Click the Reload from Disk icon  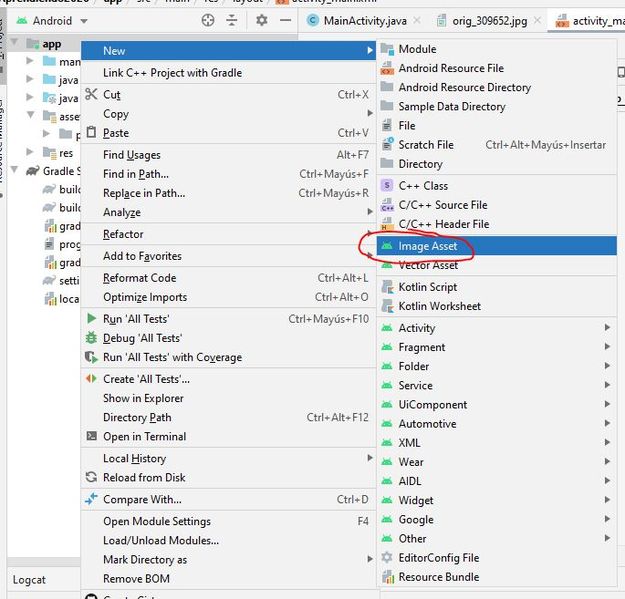pyautogui.click(x=91, y=477)
